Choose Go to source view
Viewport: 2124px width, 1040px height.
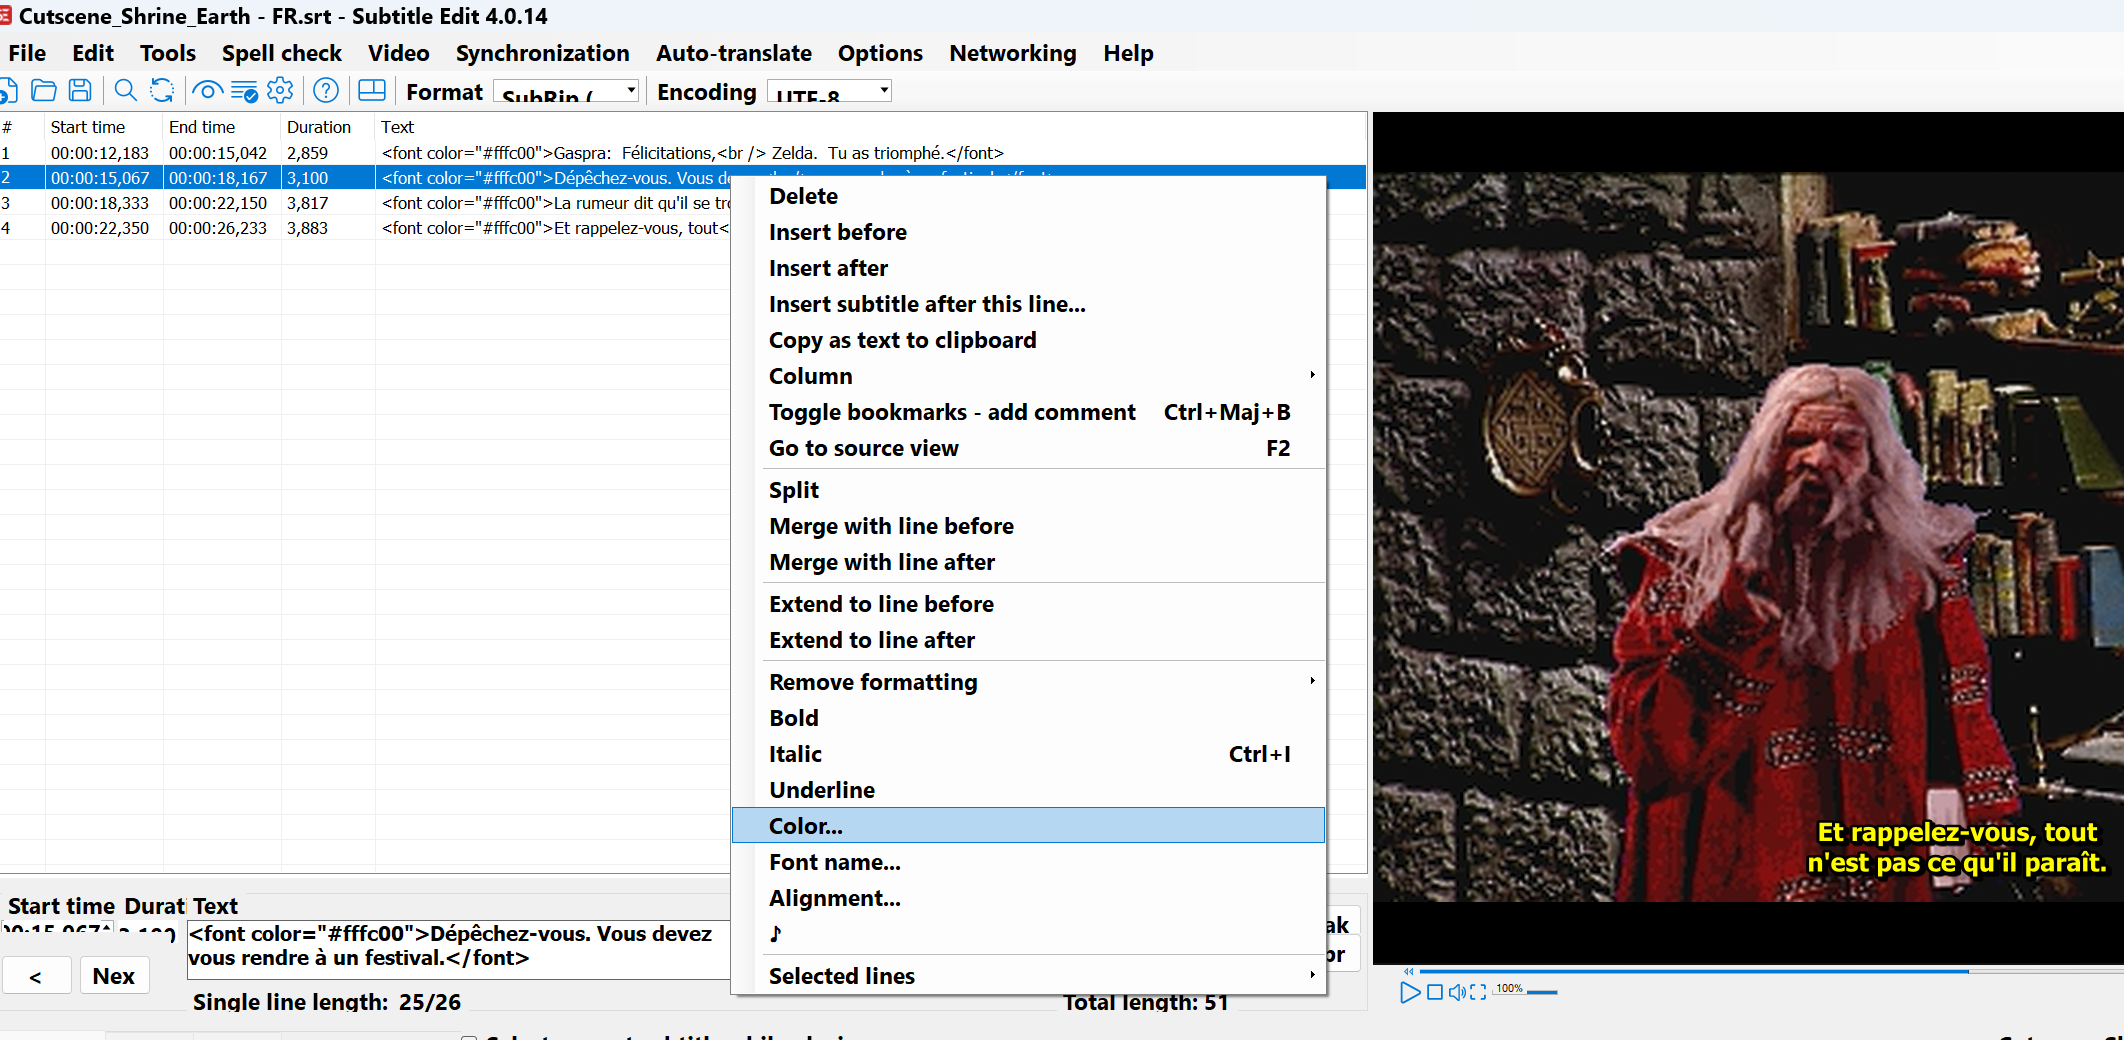[x=1028, y=448]
